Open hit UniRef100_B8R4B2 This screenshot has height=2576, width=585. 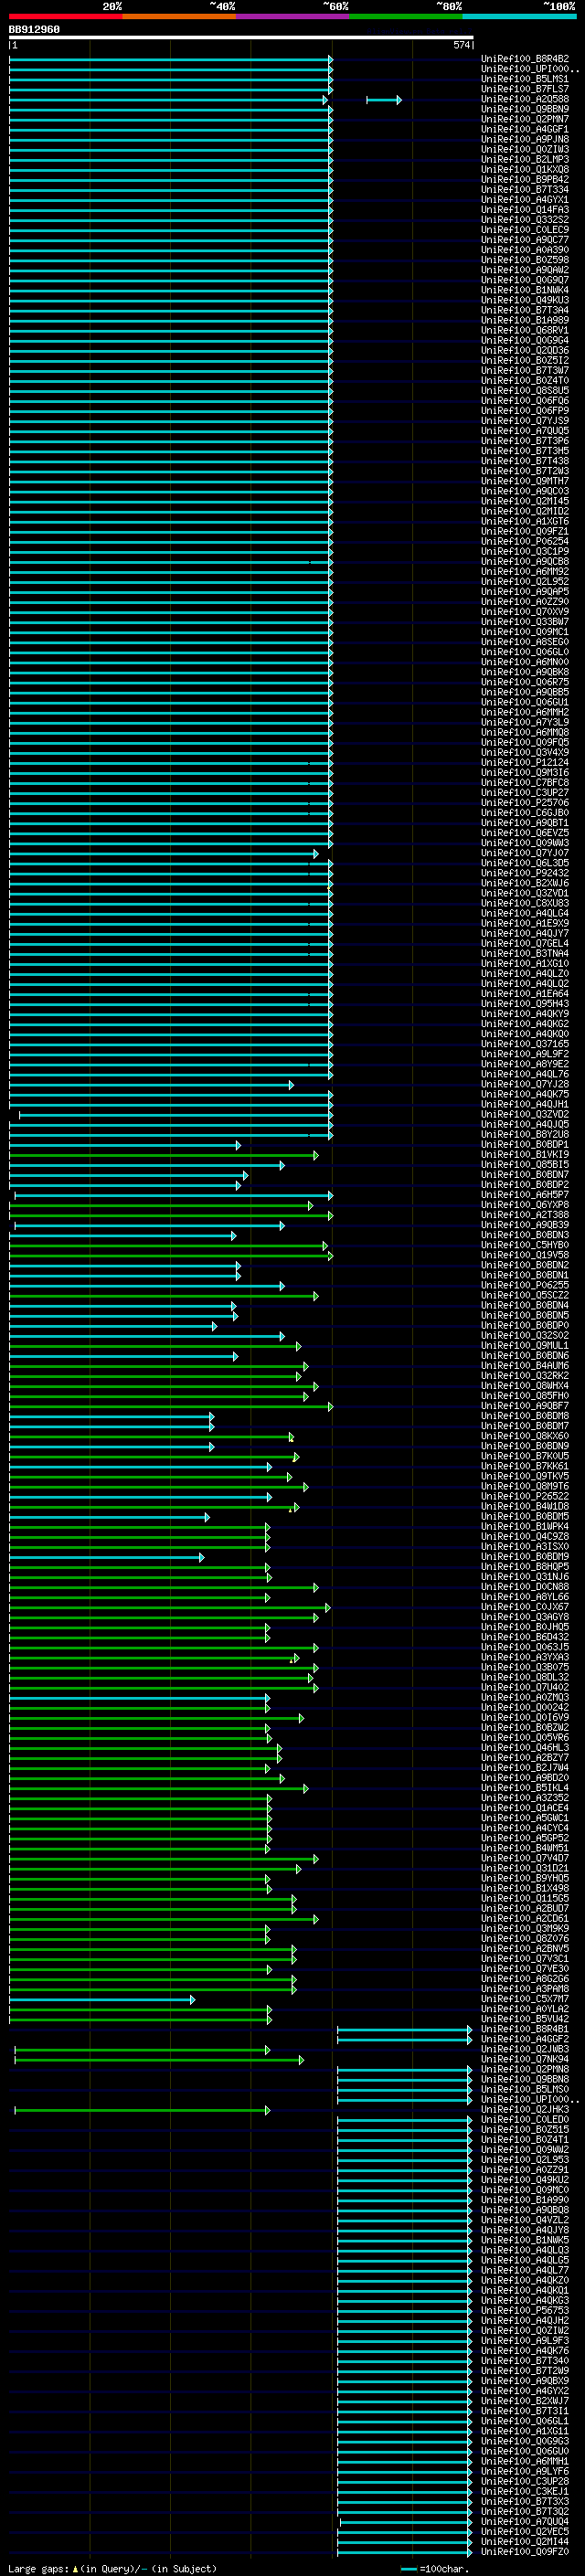[525, 59]
